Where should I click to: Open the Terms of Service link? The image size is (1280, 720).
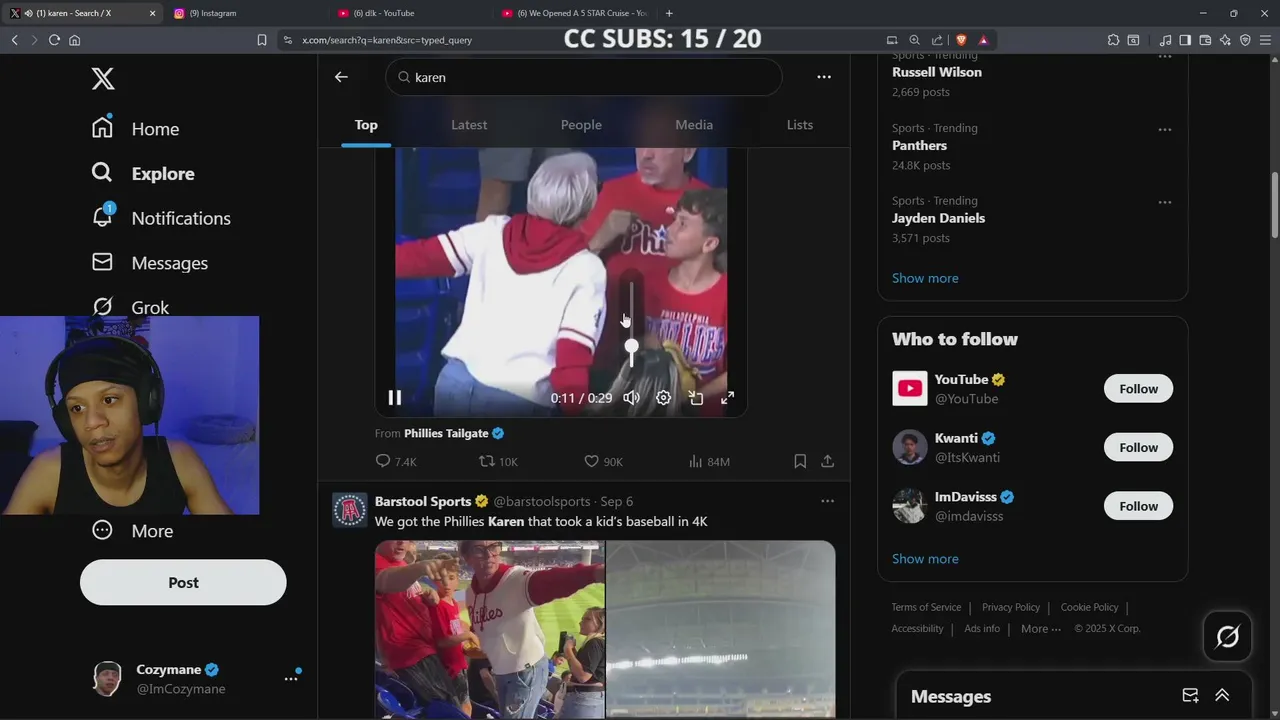[926, 607]
